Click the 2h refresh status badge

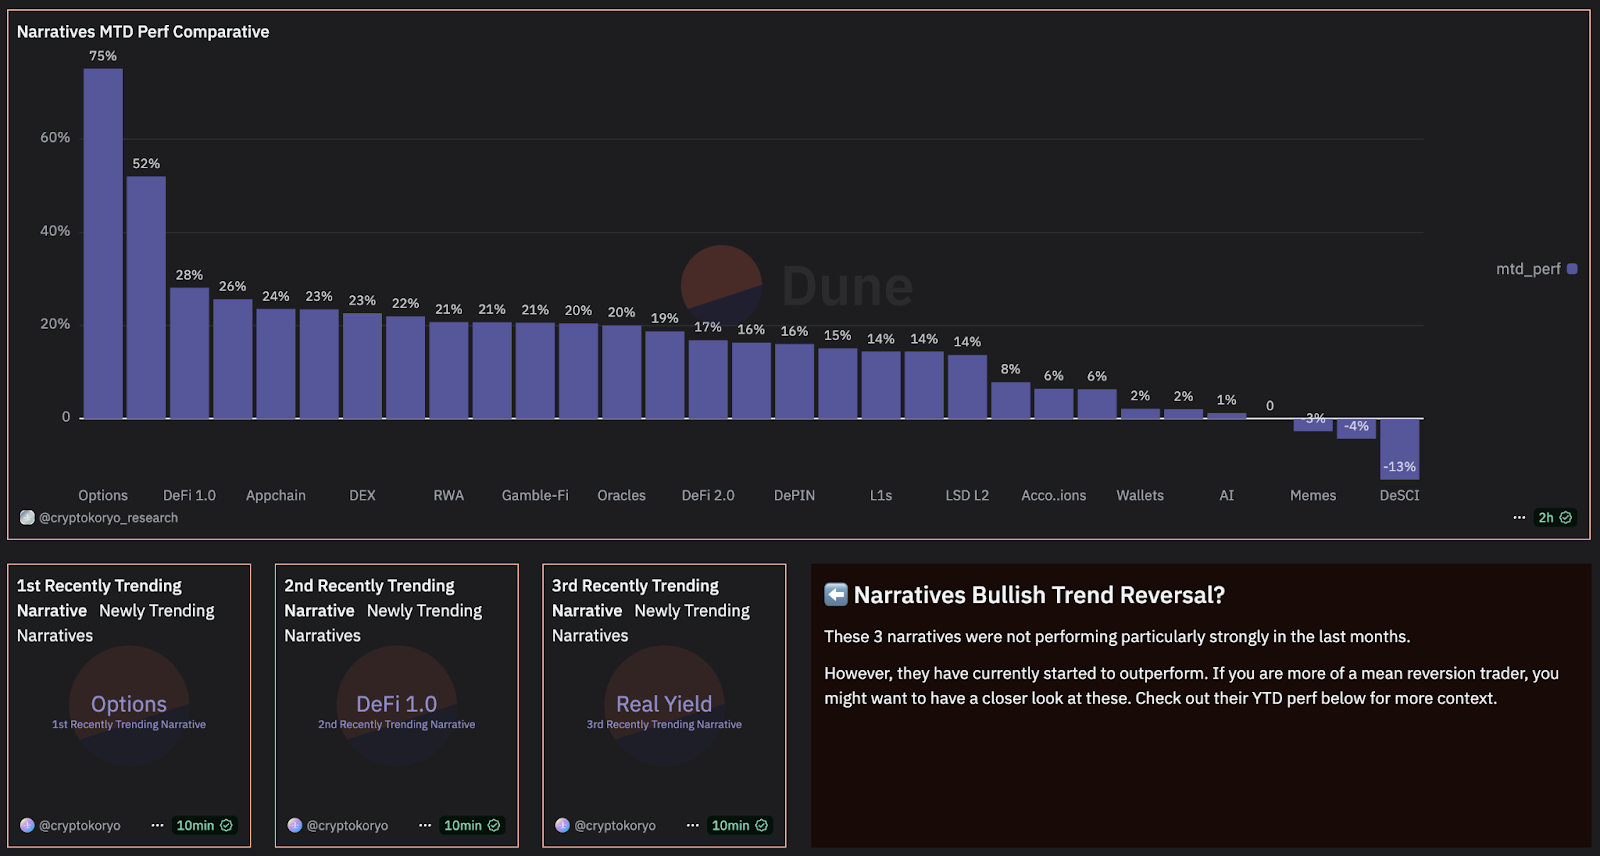[x=1555, y=517]
